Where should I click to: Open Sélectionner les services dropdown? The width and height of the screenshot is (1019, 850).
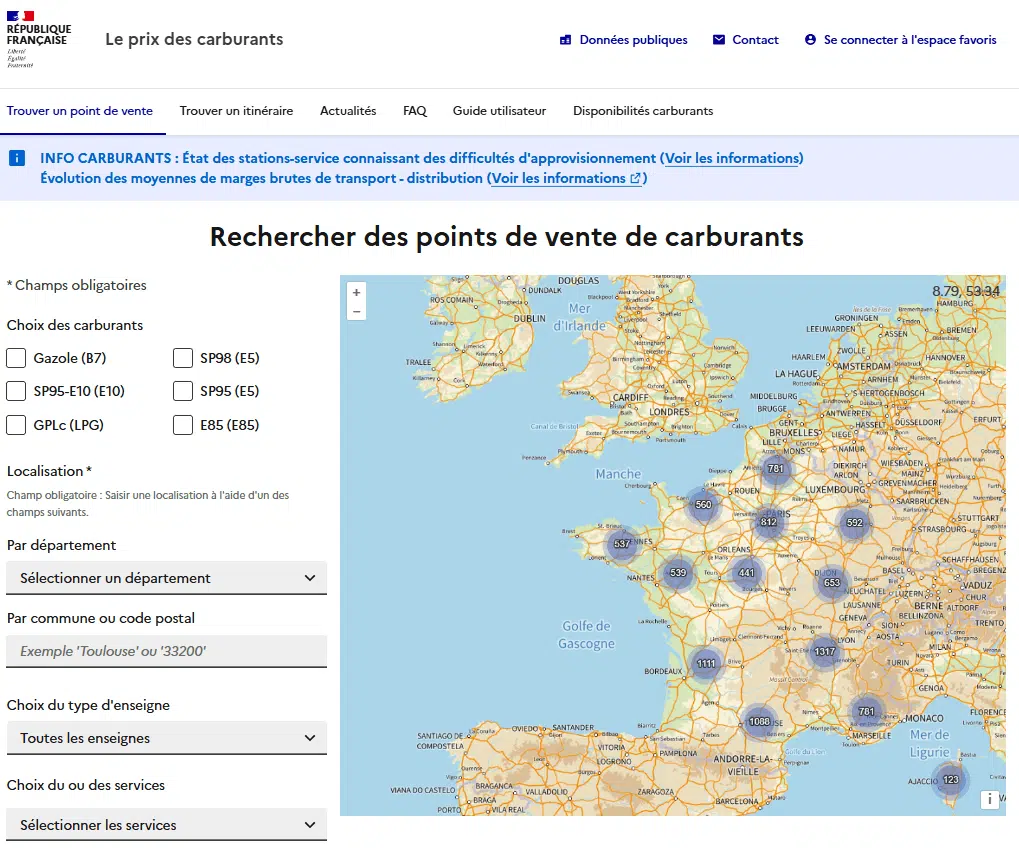(166, 825)
